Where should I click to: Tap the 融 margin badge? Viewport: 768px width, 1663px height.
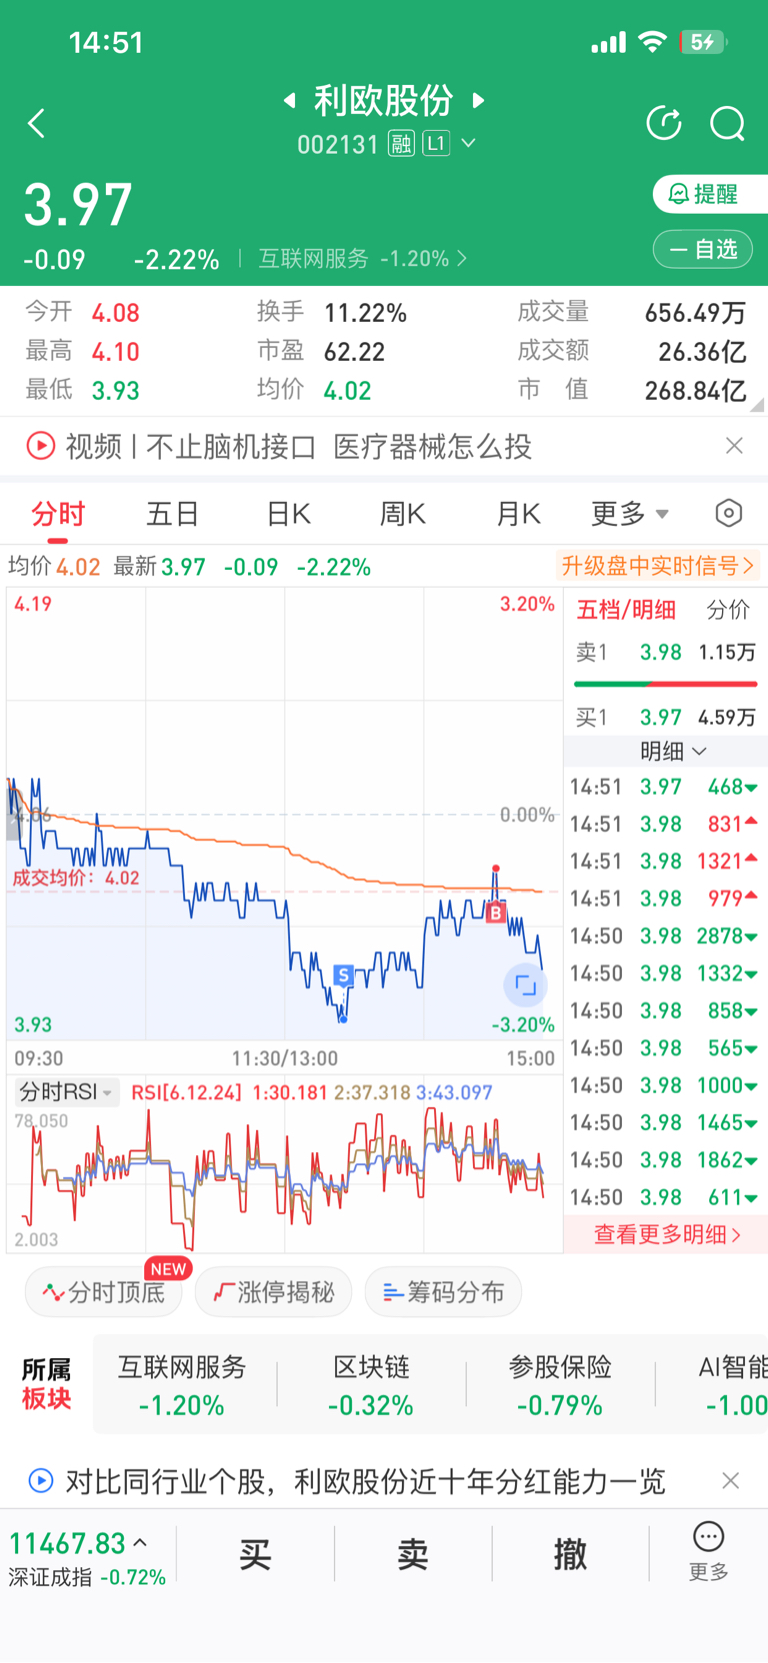tap(401, 144)
